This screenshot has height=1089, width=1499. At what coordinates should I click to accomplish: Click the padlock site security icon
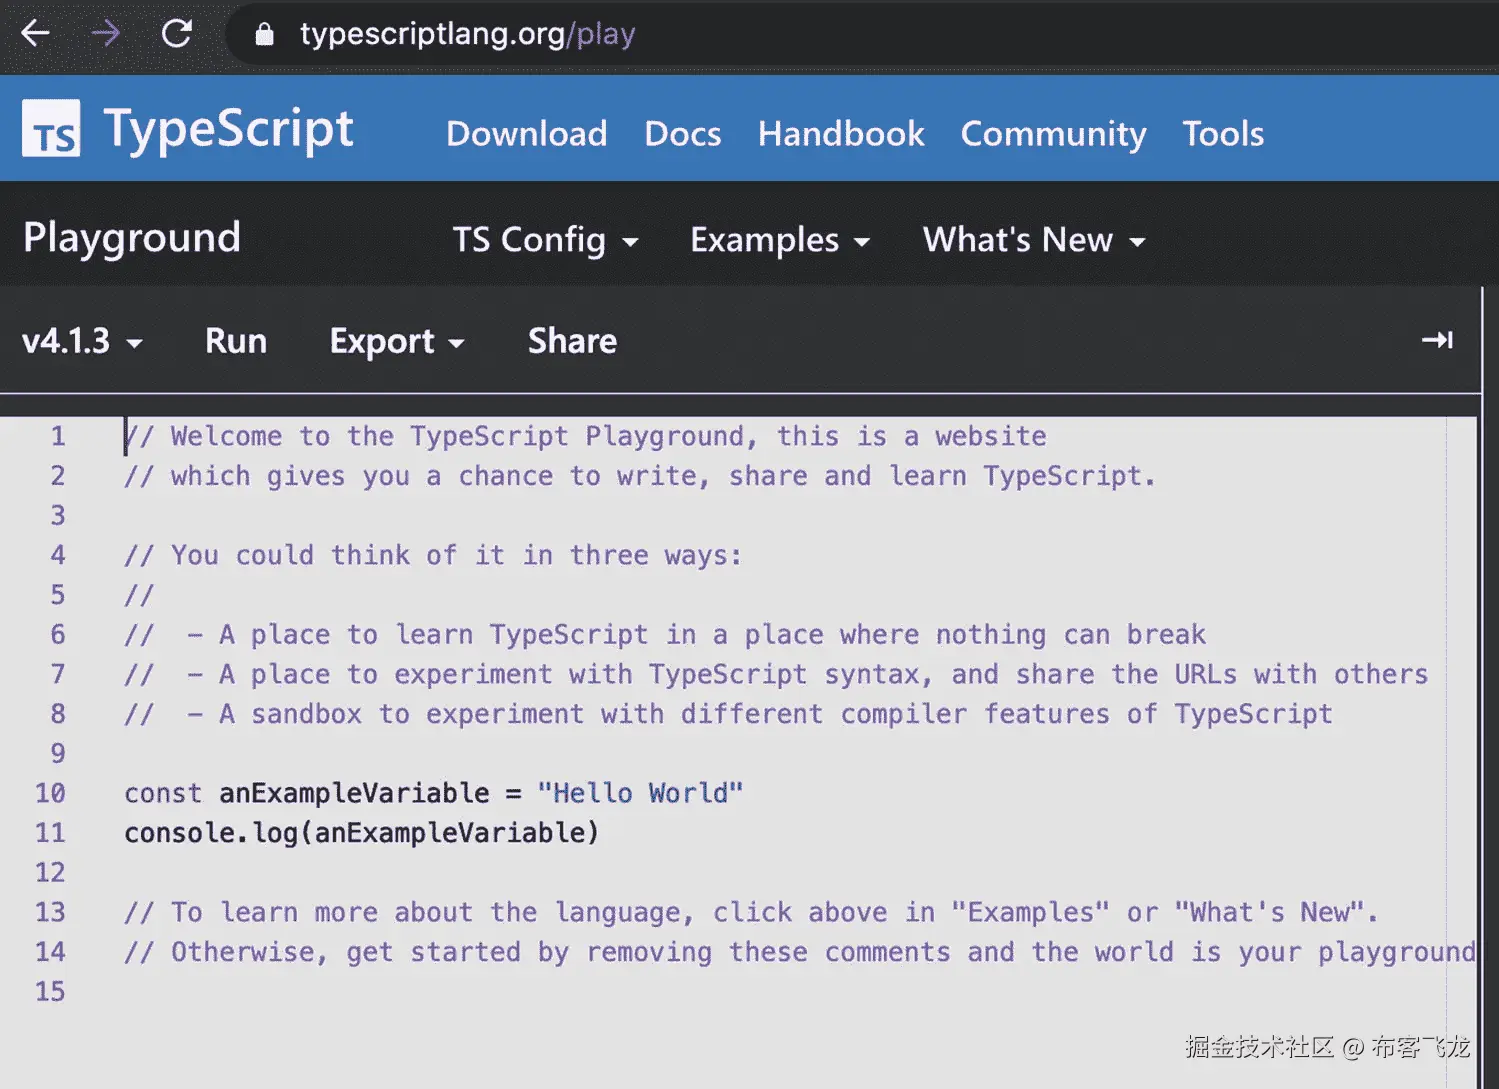coord(264,35)
